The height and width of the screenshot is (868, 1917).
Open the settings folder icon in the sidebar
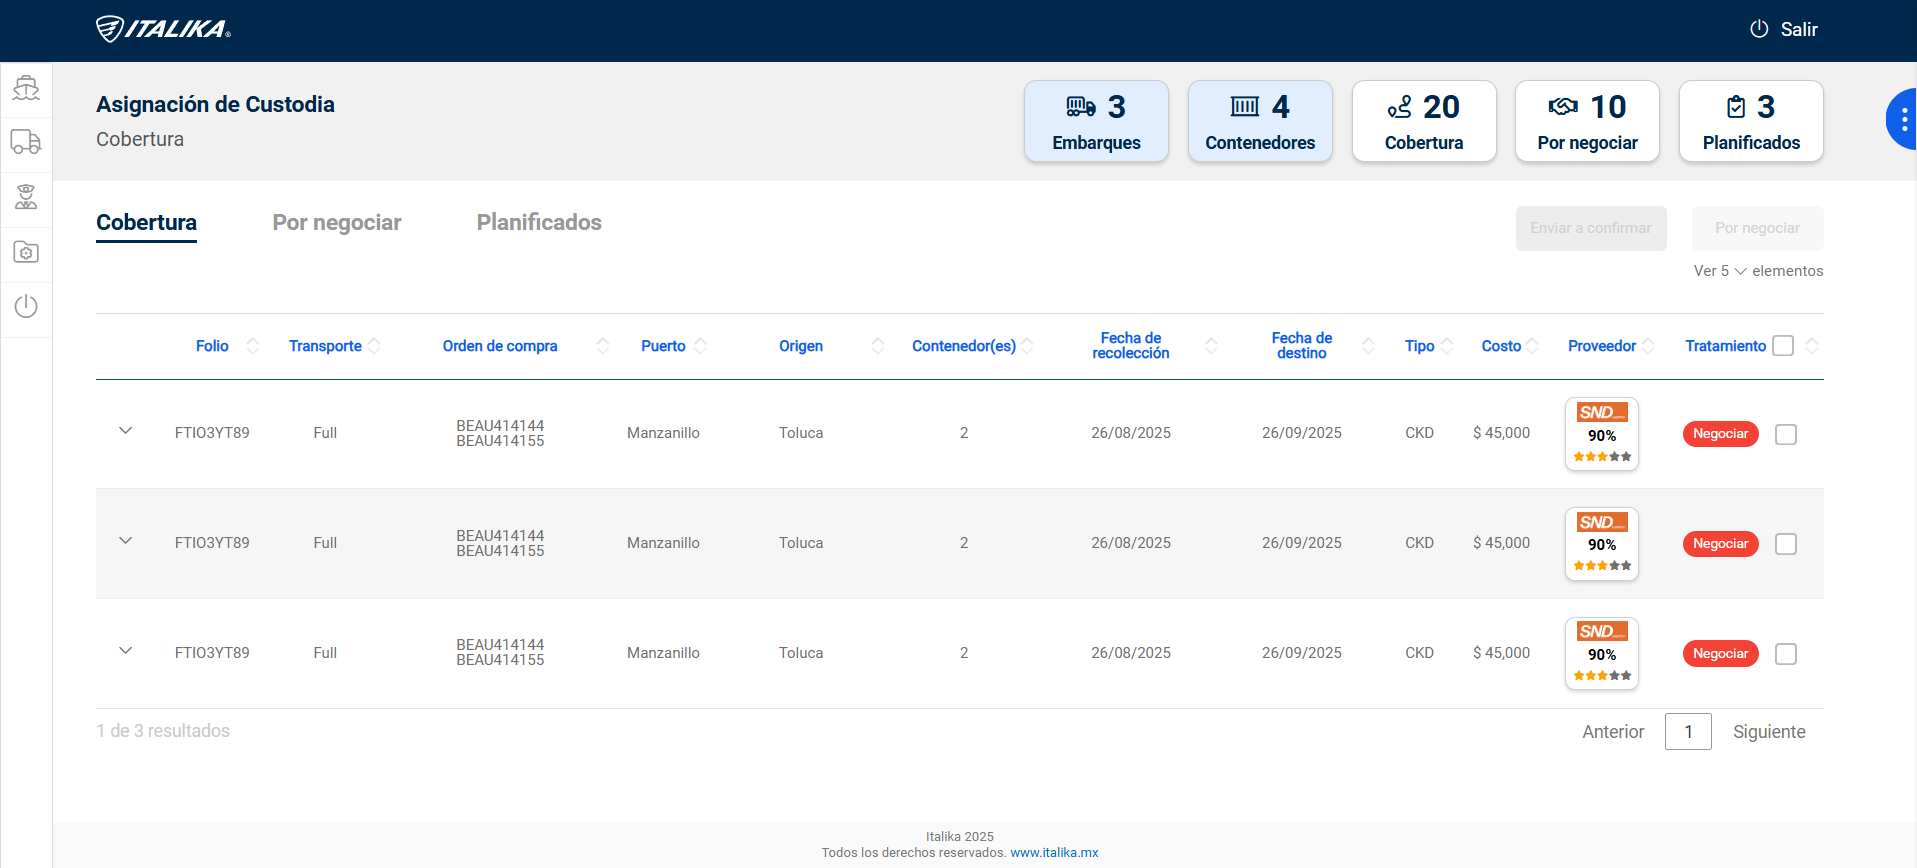(26, 252)
